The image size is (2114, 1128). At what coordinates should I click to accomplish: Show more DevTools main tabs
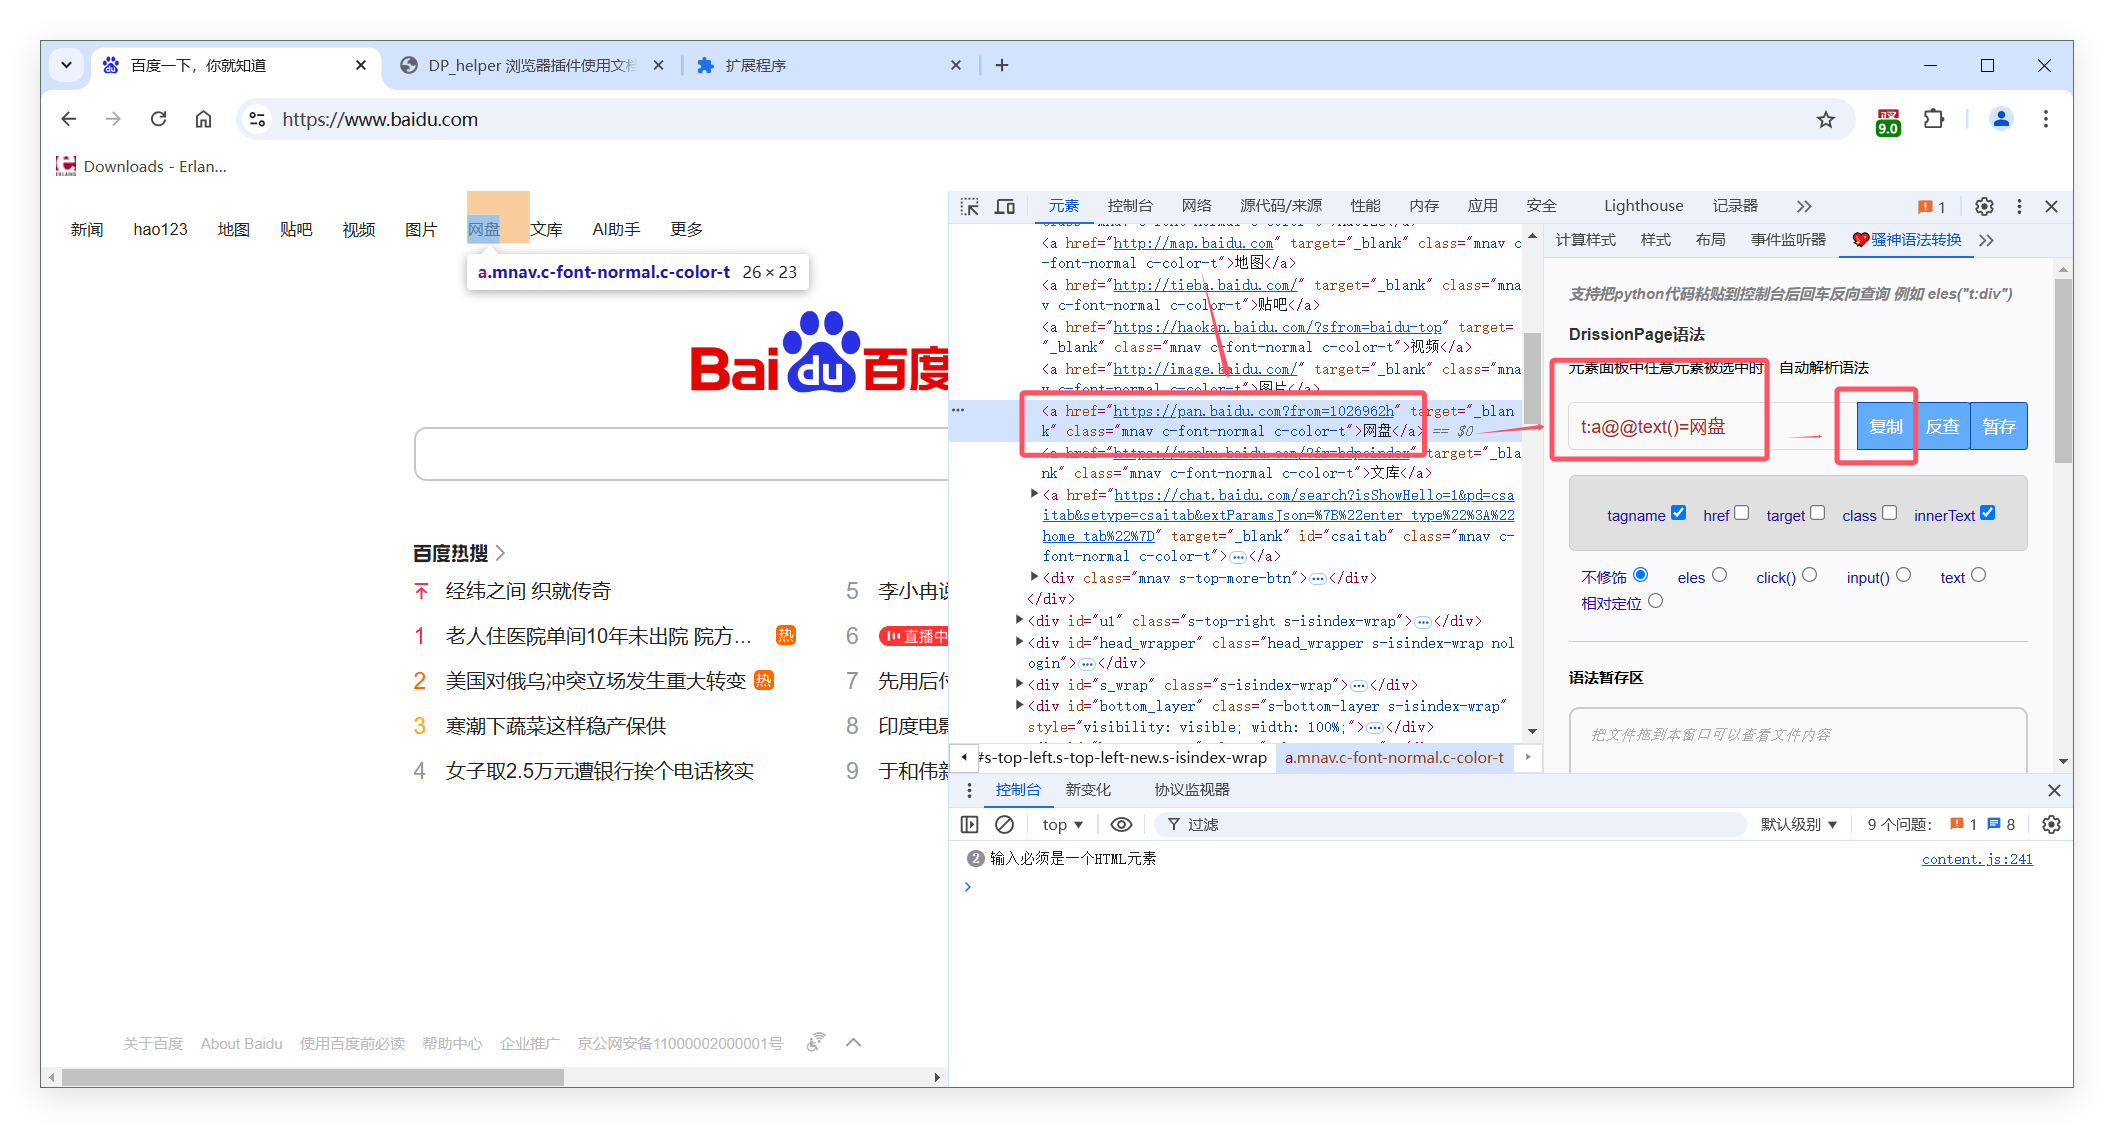pos(1803,206)
